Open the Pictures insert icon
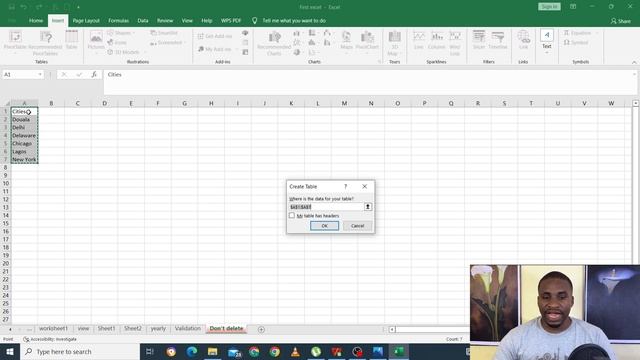The image size is (640, 360). tap(96, 41)
